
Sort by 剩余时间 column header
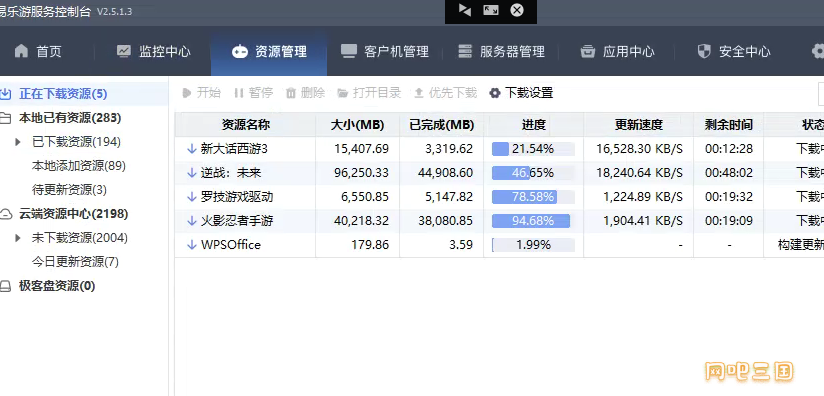coord(728,125)
